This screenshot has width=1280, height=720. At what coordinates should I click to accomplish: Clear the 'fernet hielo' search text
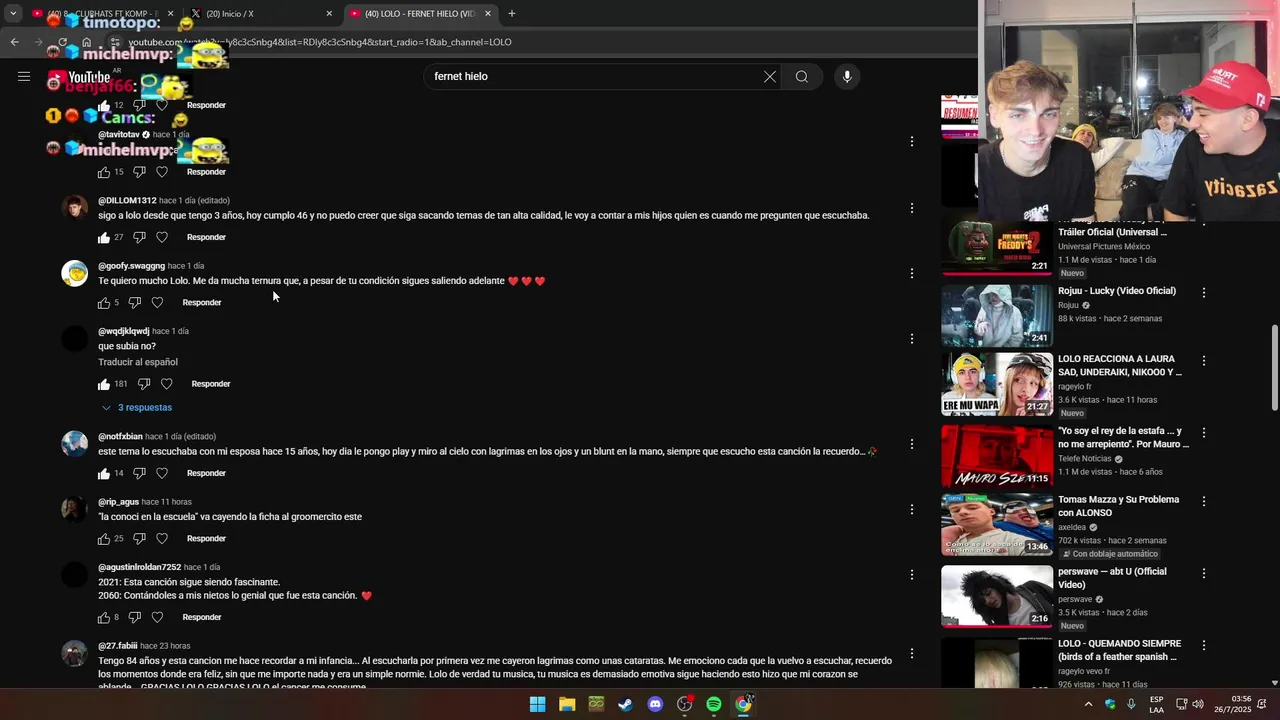770,77
